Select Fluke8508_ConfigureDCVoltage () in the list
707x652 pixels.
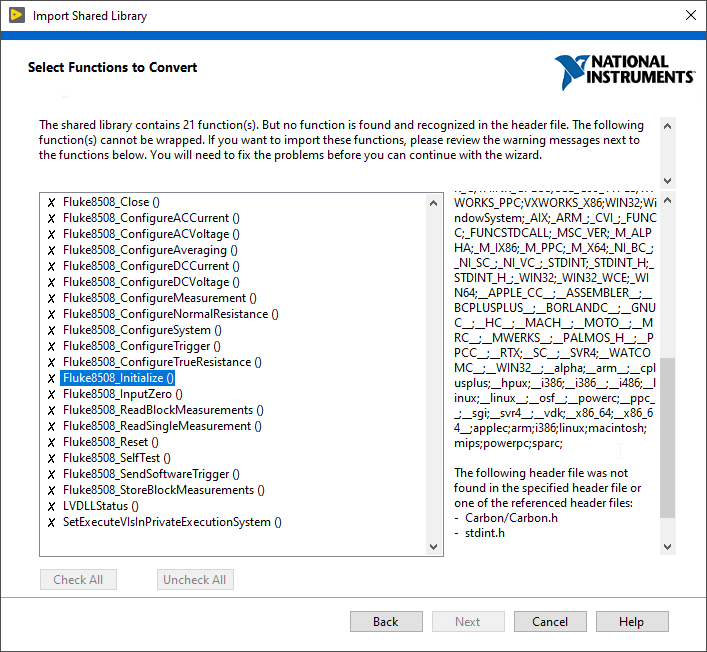coord(151,282)
